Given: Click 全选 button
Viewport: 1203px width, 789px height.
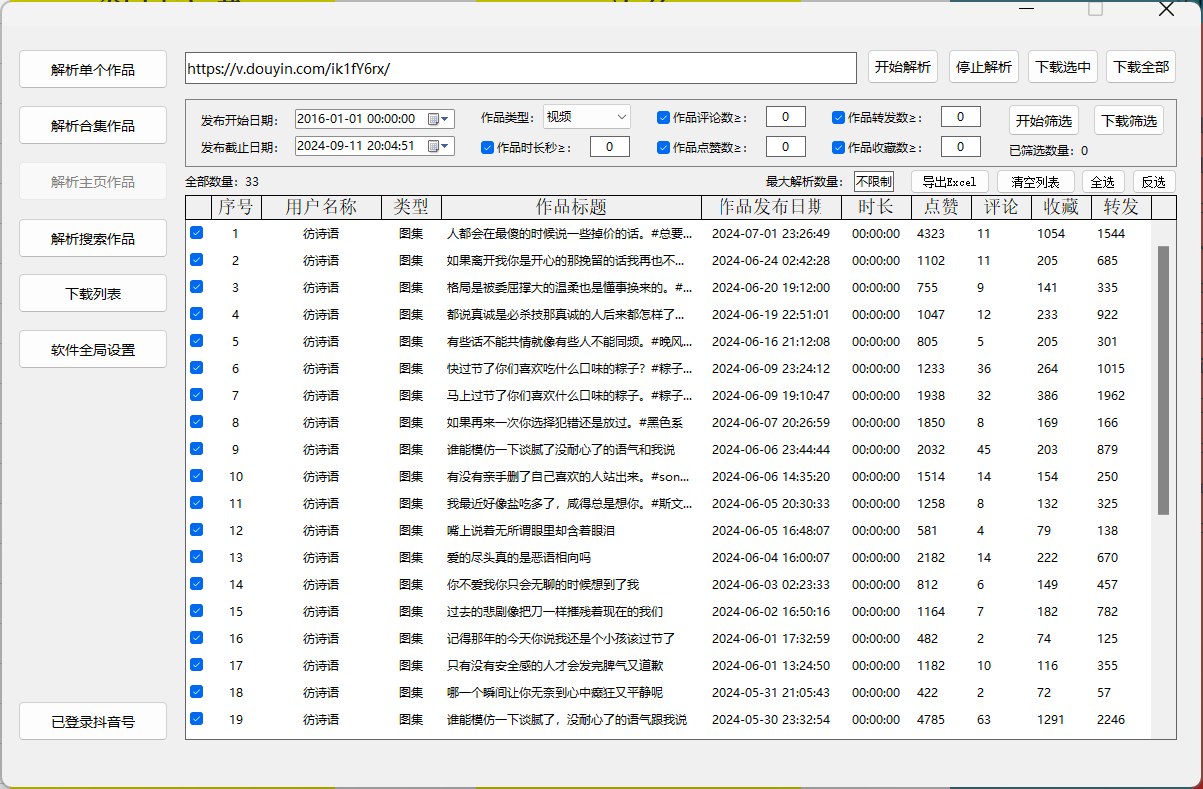Looking at the screenshot, I should [x=1103, y=182].
